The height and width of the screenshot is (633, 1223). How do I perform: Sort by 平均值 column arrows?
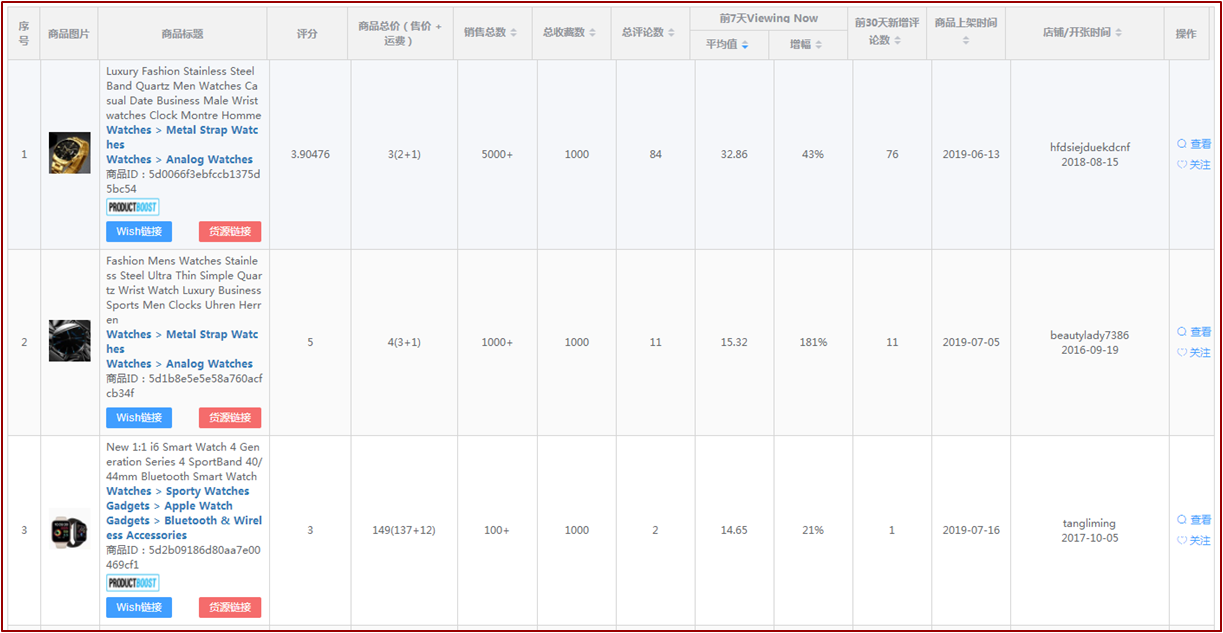pos(745,45)
